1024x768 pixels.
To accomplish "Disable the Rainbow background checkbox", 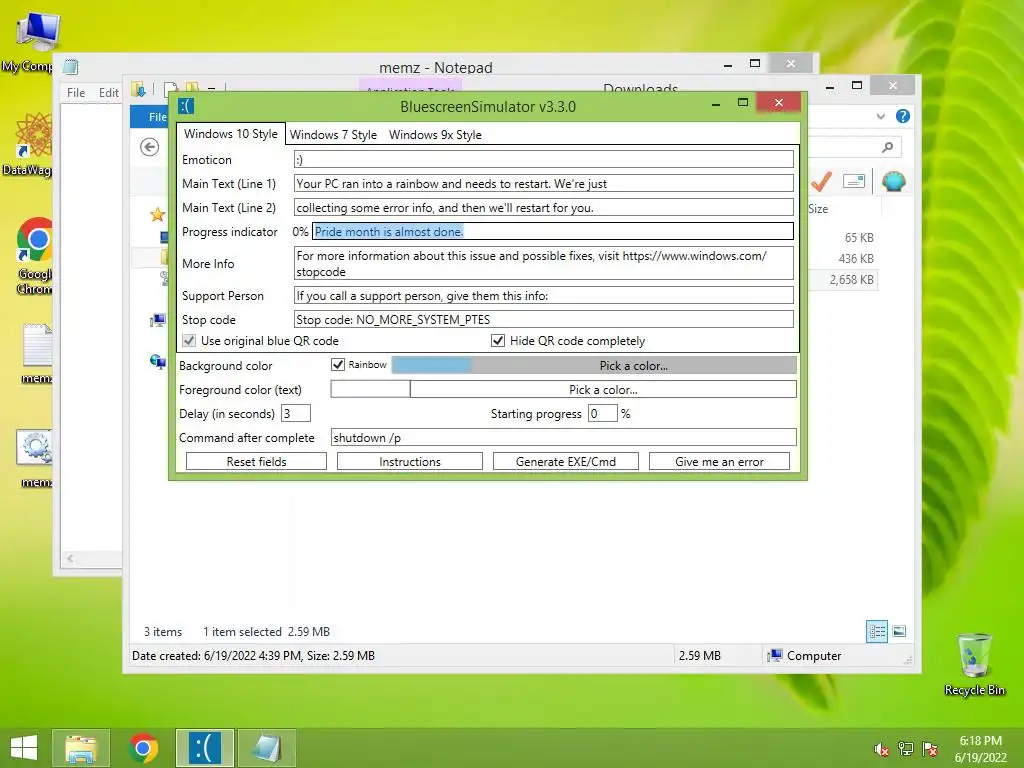I will point(338,364).
